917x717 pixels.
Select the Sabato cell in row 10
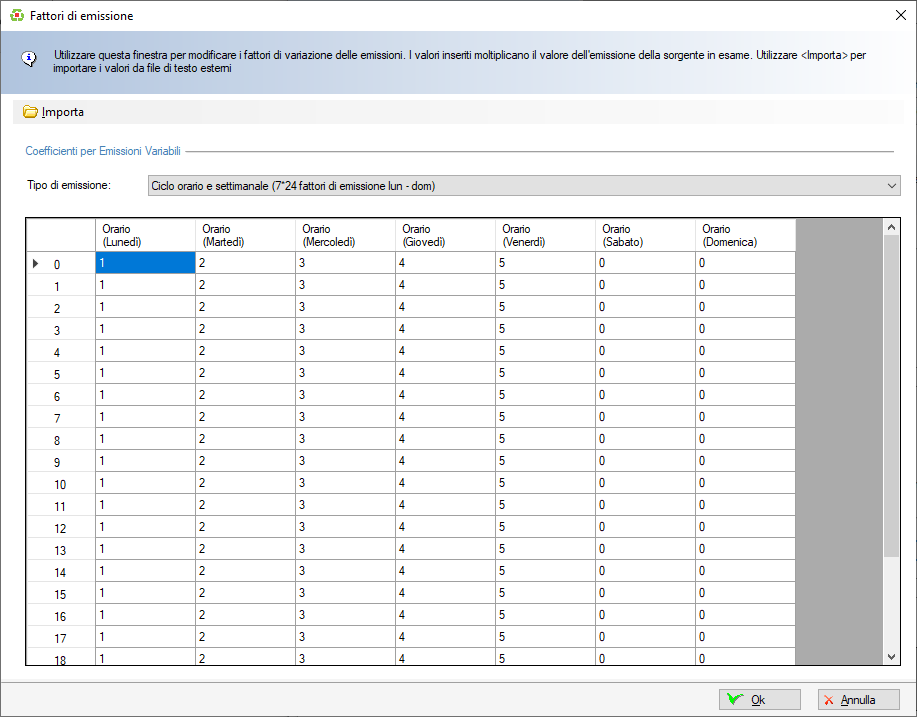pos(644,483)
